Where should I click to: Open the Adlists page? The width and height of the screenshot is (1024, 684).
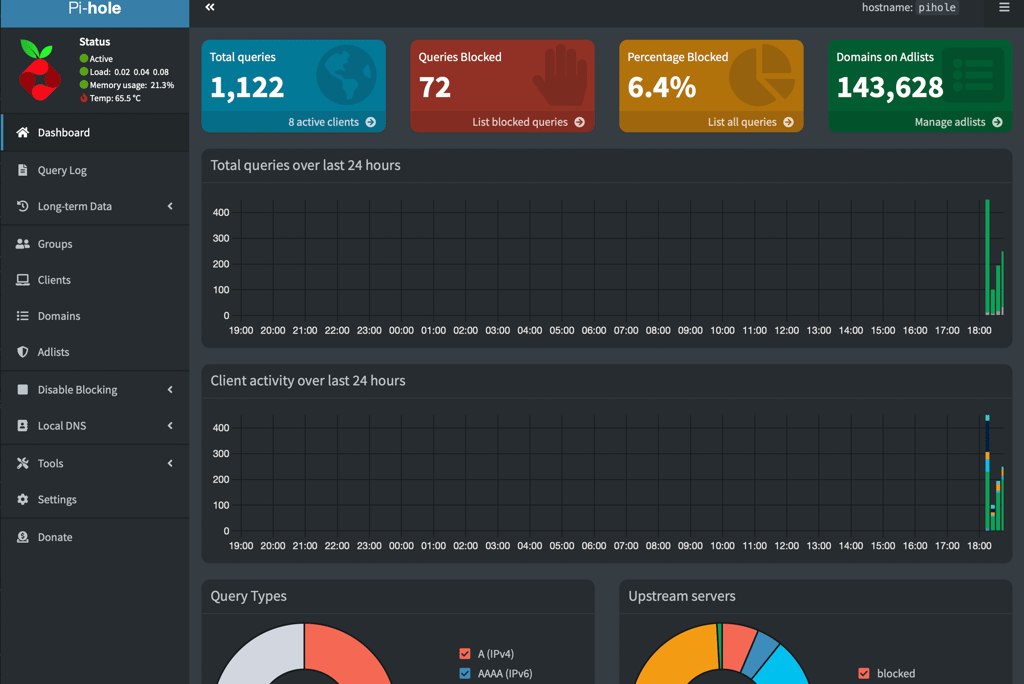[95, 351]
